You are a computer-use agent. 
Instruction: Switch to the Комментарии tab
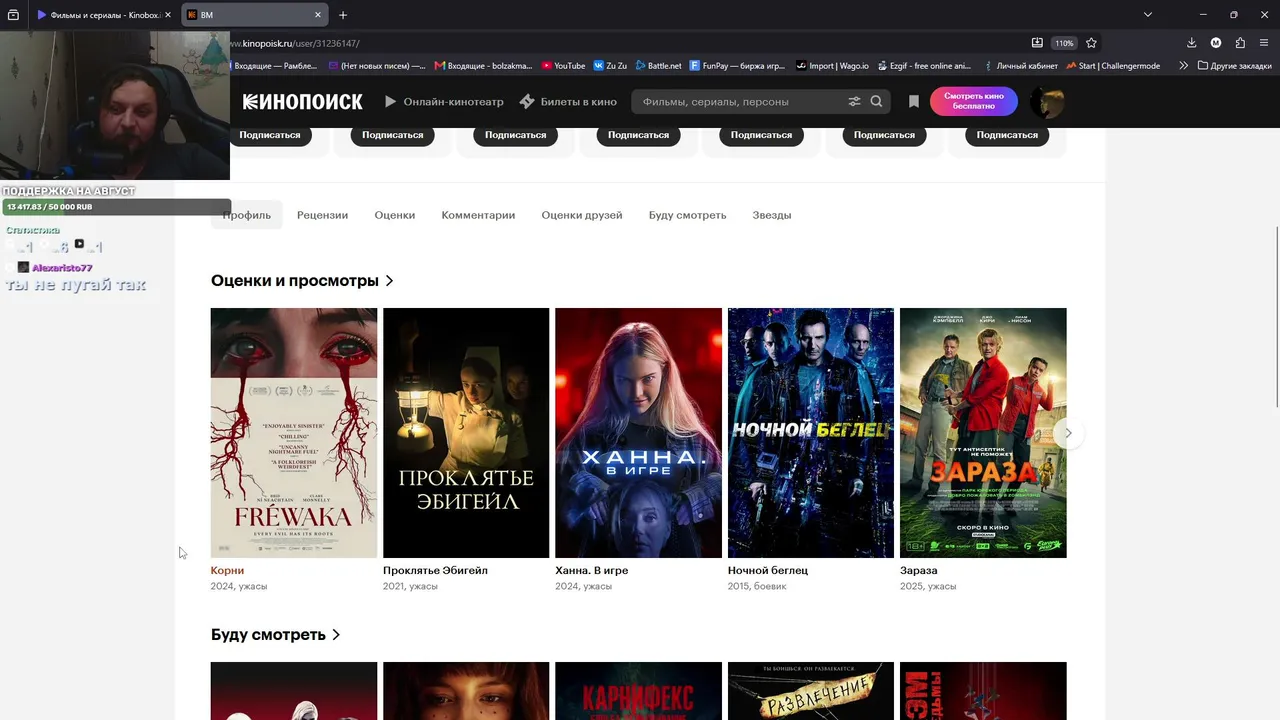(x=478, y=215)
